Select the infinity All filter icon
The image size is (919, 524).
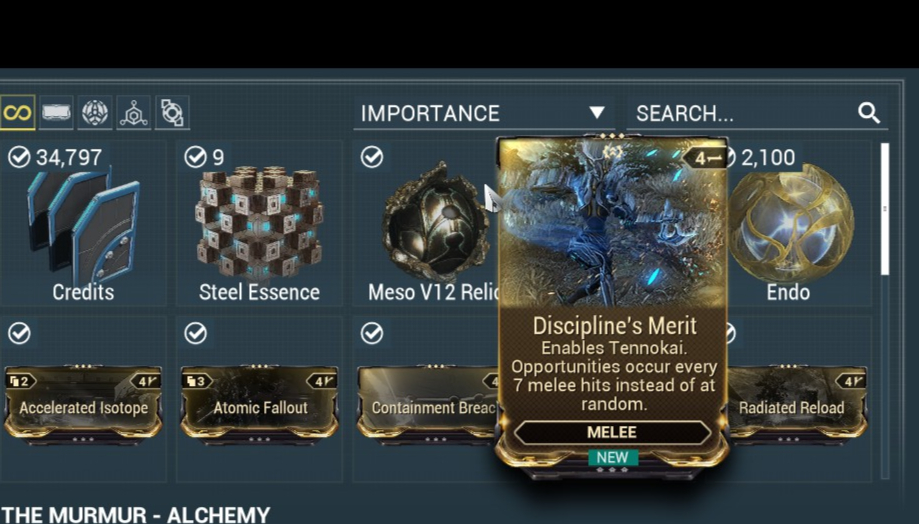tap(17, 112)
